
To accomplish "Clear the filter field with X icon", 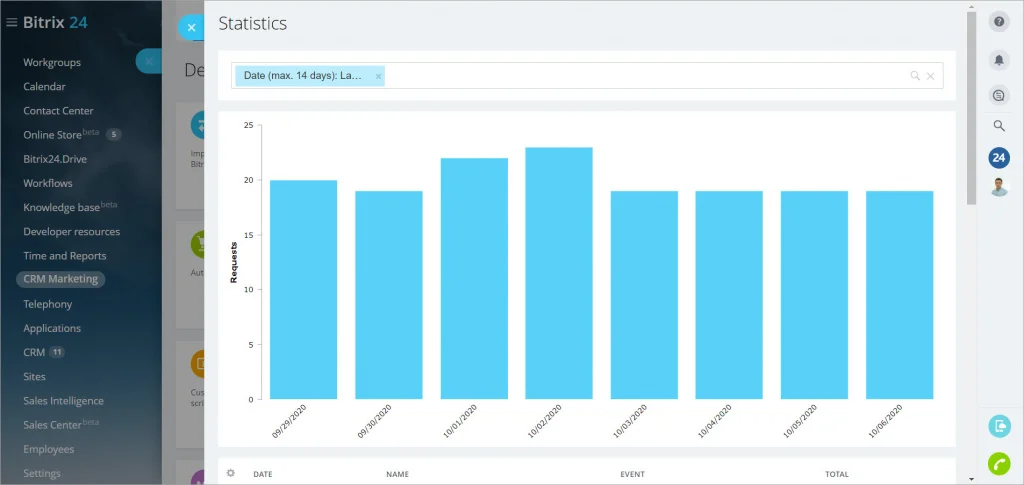I will (x=931, y=76).
